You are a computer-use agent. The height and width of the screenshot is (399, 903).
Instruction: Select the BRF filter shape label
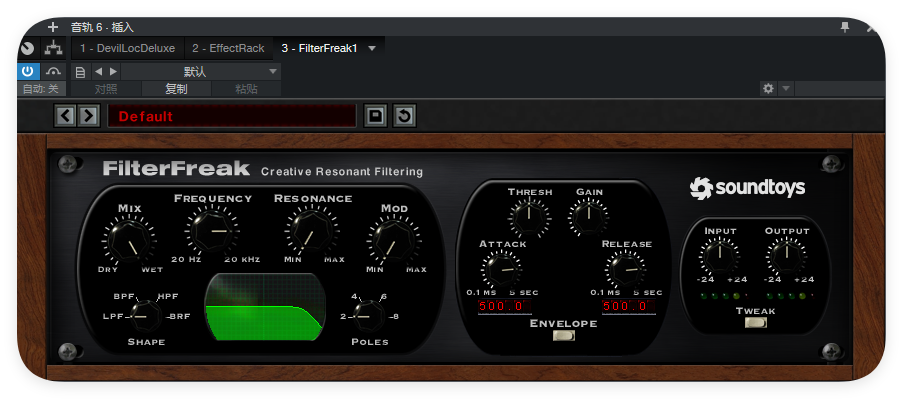pyautogui.click(x=179, y=316)
